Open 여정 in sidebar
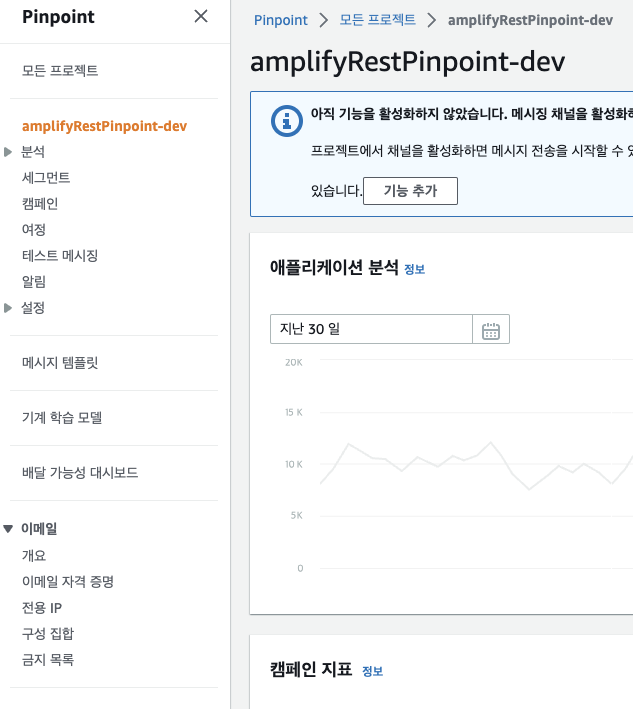 coord(33,230)
